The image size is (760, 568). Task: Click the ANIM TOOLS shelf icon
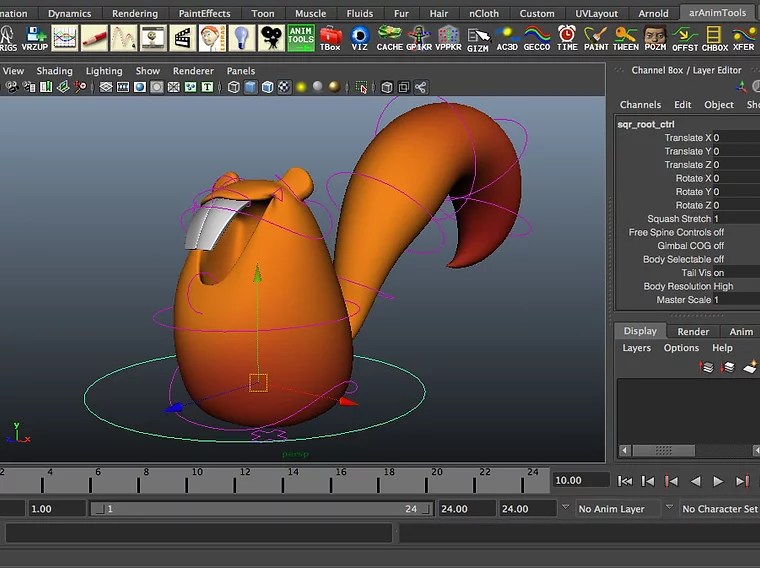pos(300,38)
